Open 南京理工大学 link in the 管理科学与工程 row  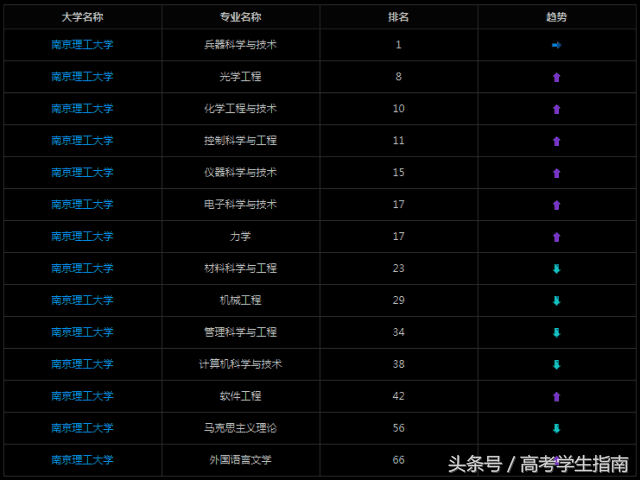[x=82, y=332]
